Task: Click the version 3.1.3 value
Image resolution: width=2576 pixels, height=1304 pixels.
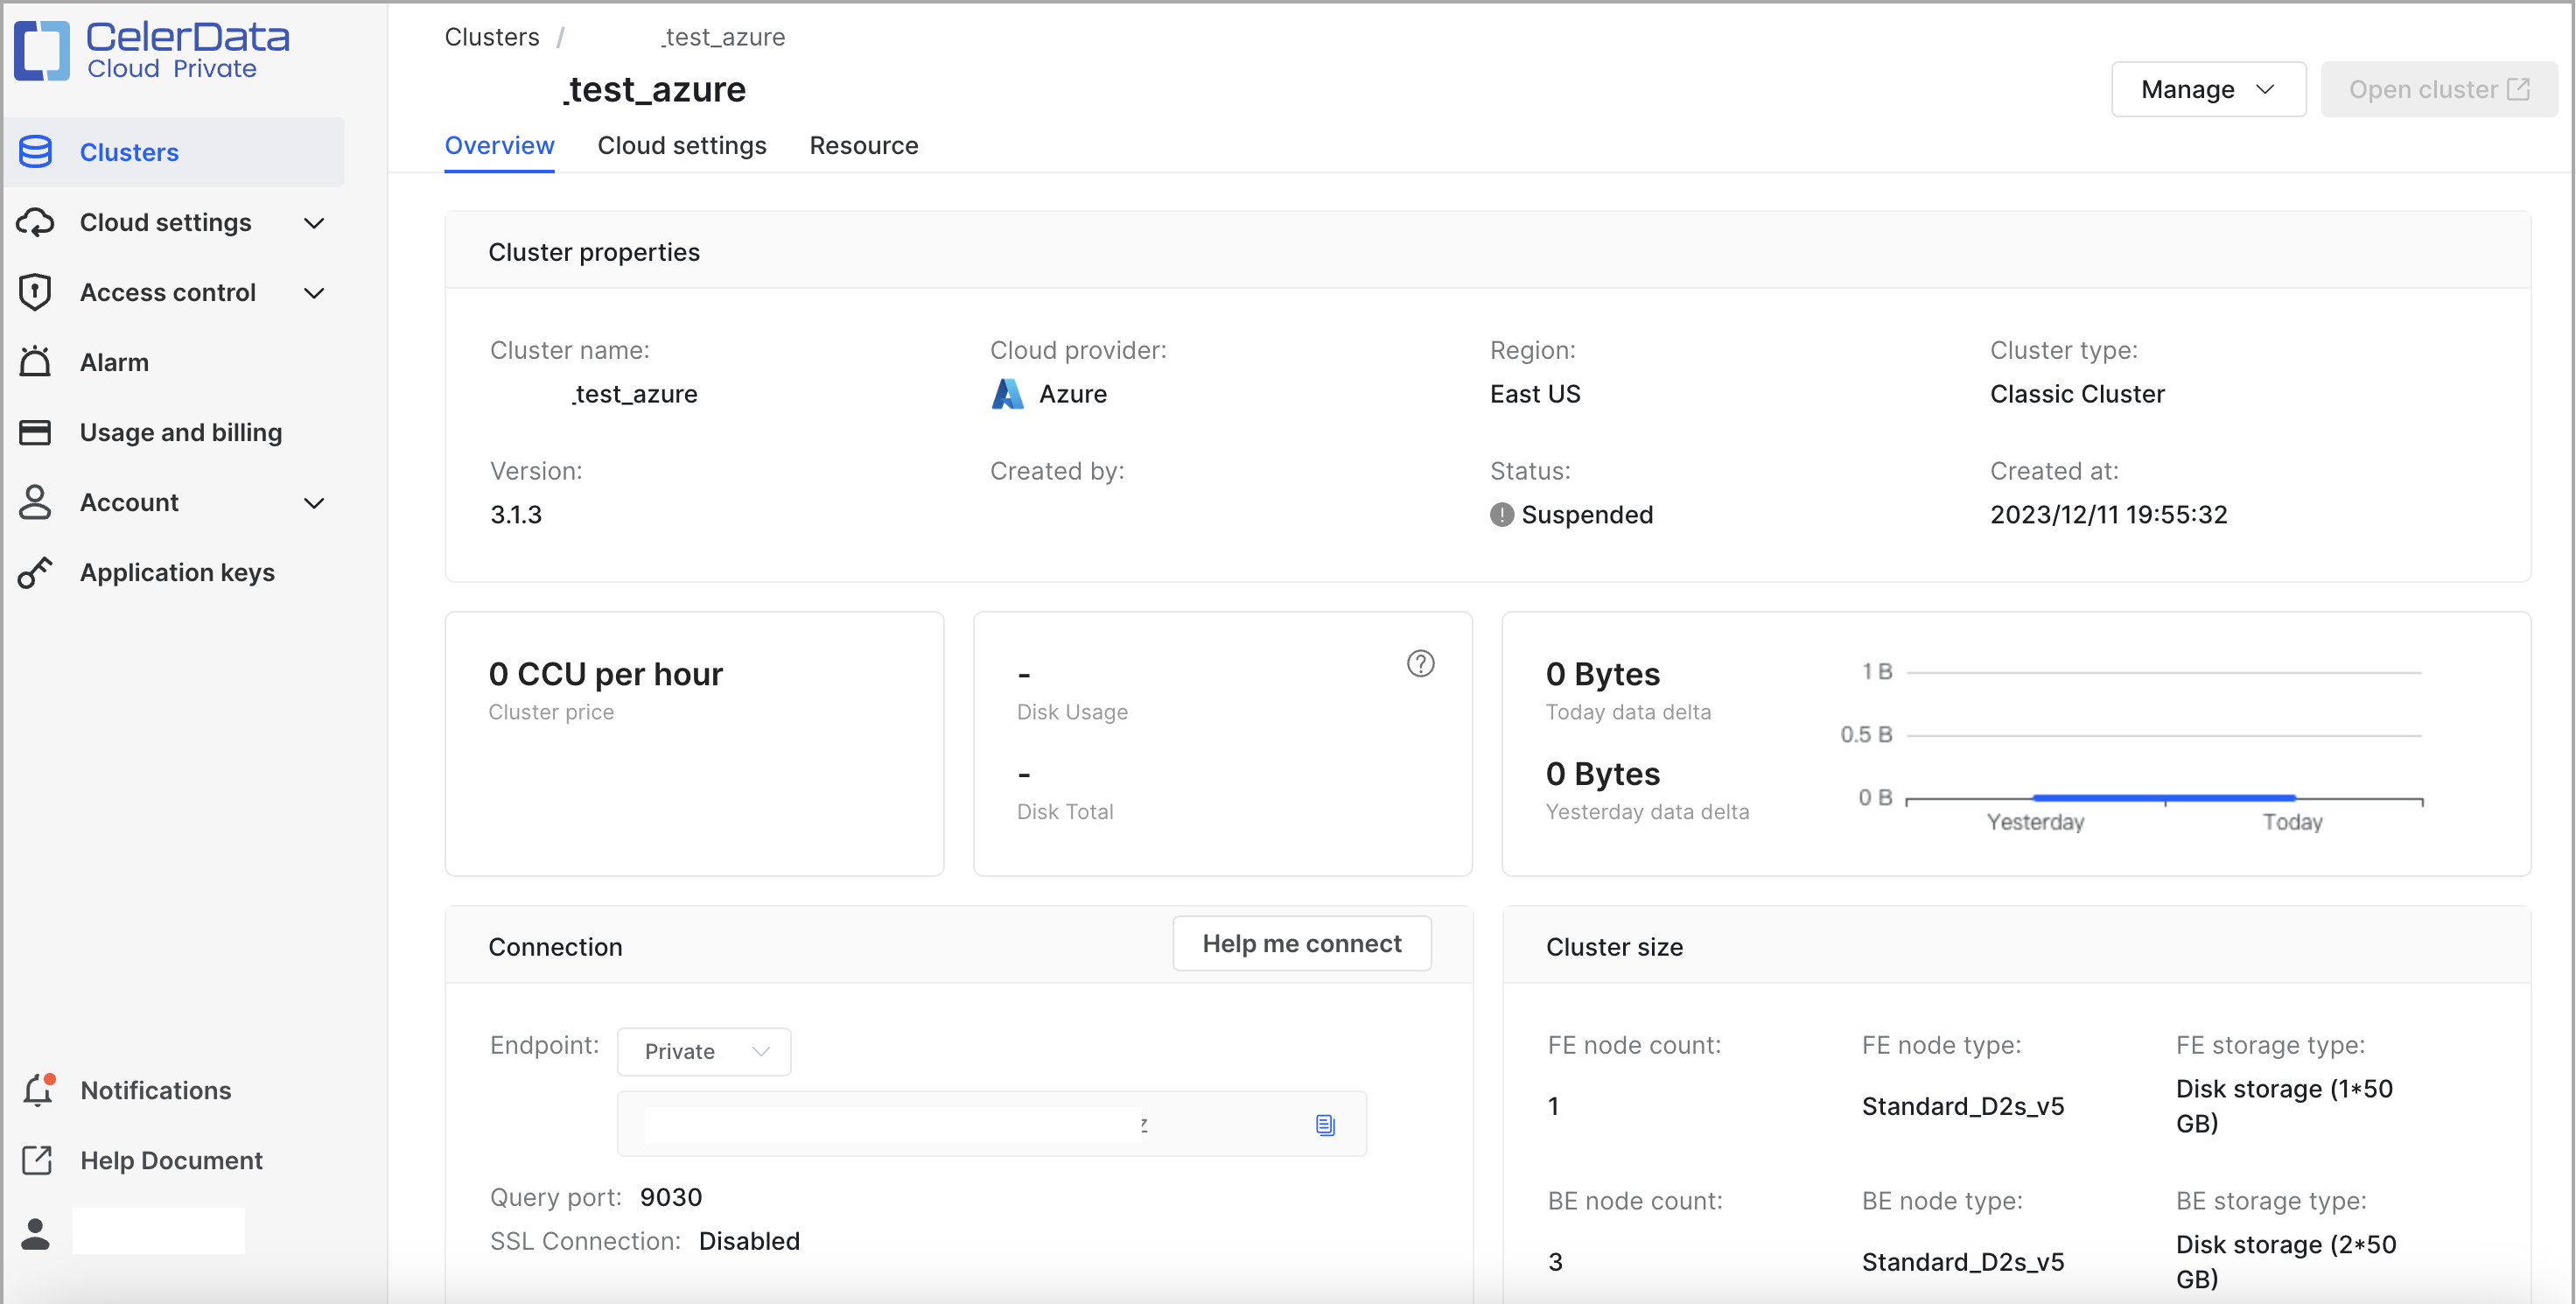Action: [516, 515]
